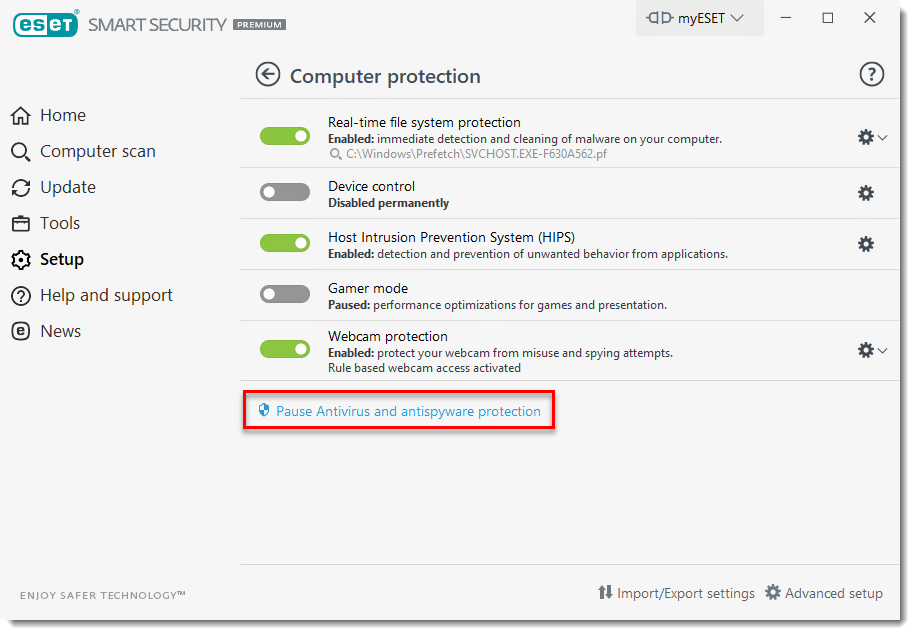Open help via the question mark icon
915x635 pixels.
click(x=871, y=74)
